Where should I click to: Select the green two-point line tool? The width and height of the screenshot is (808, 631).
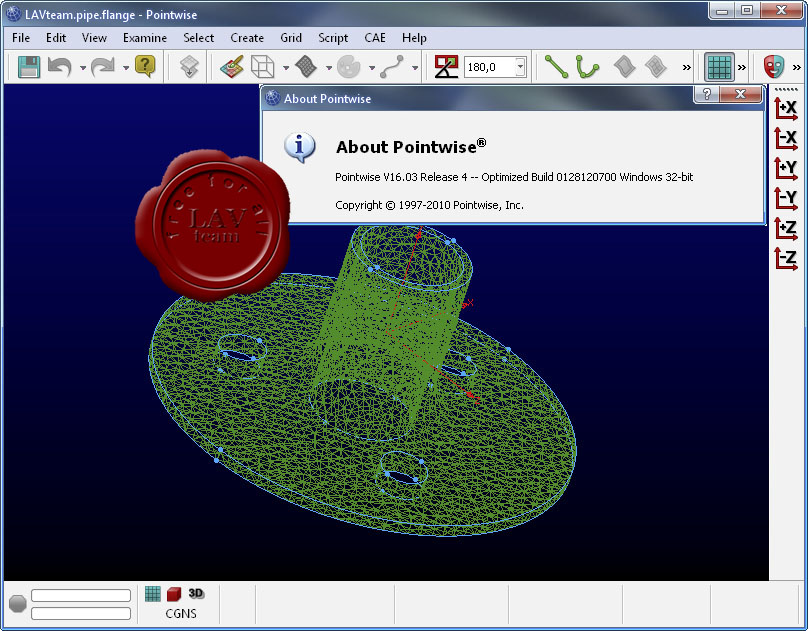coord(557,67)
